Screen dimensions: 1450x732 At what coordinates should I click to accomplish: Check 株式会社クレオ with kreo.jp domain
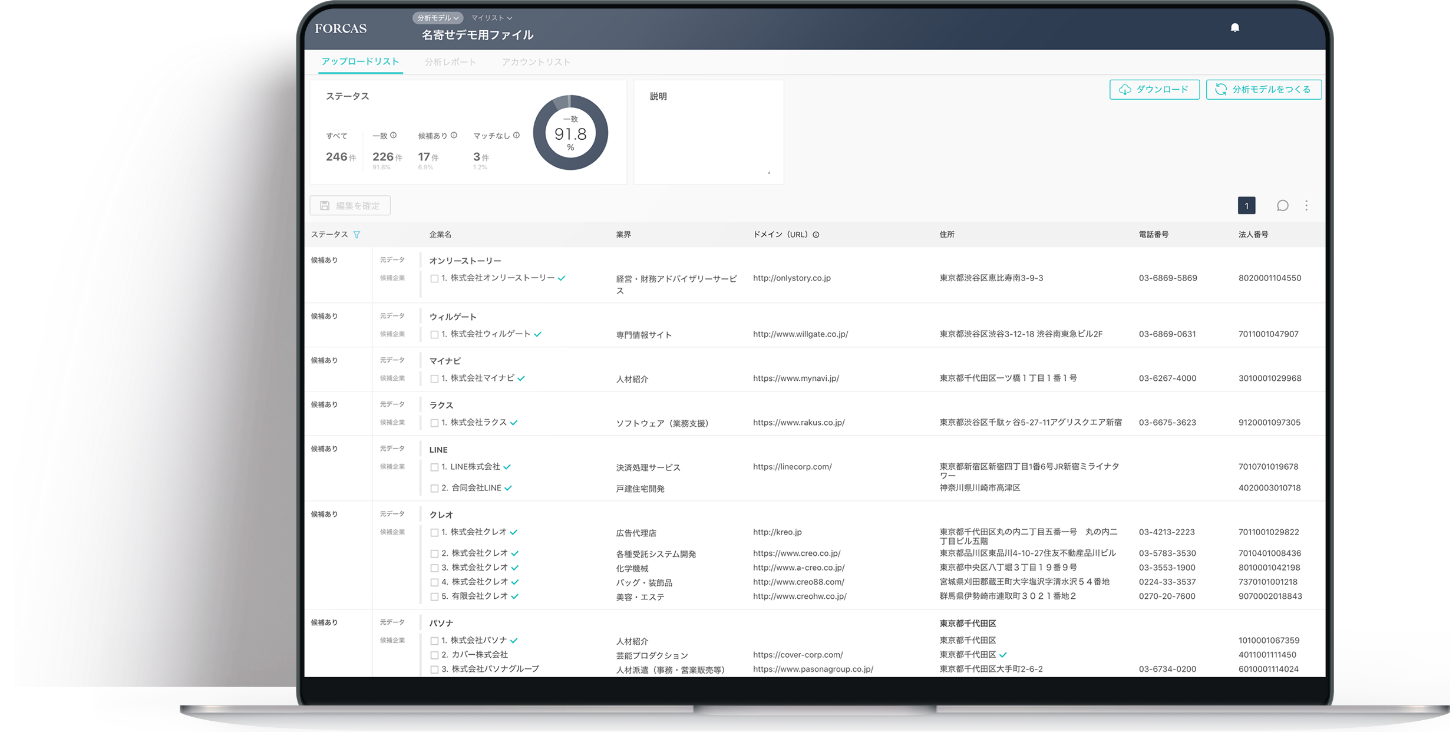coord(434,532)
